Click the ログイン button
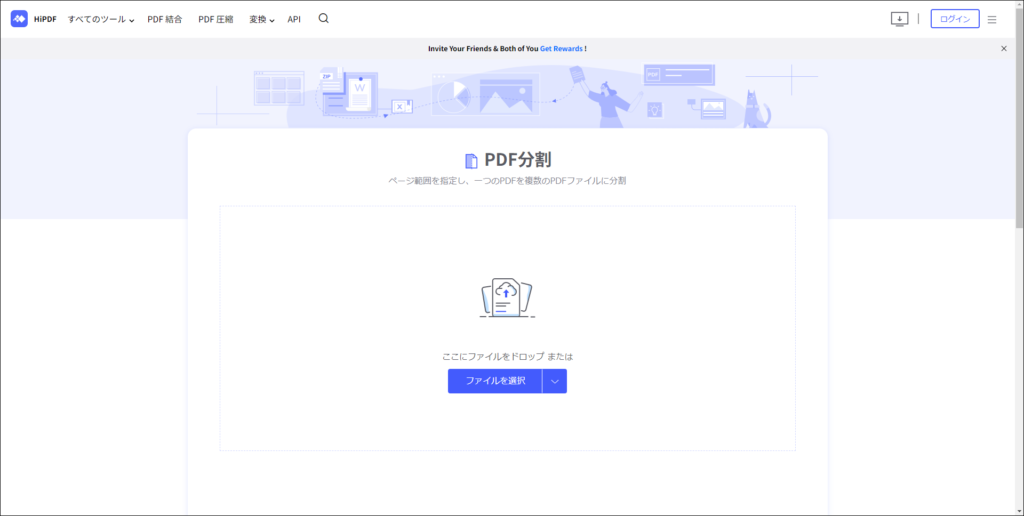This screenshot has width=1024, height=516. tap(955, 19)
